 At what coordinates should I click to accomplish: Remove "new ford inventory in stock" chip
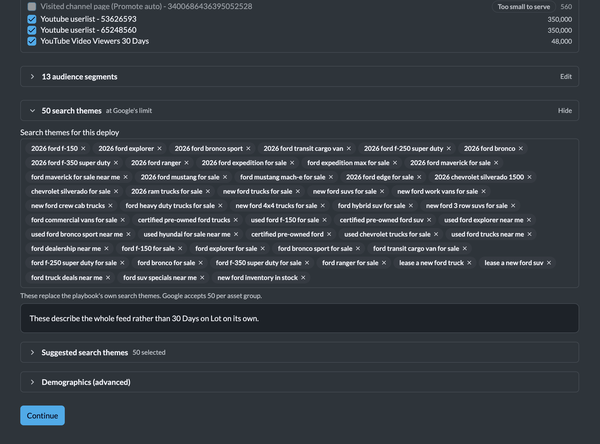point(303,278)
